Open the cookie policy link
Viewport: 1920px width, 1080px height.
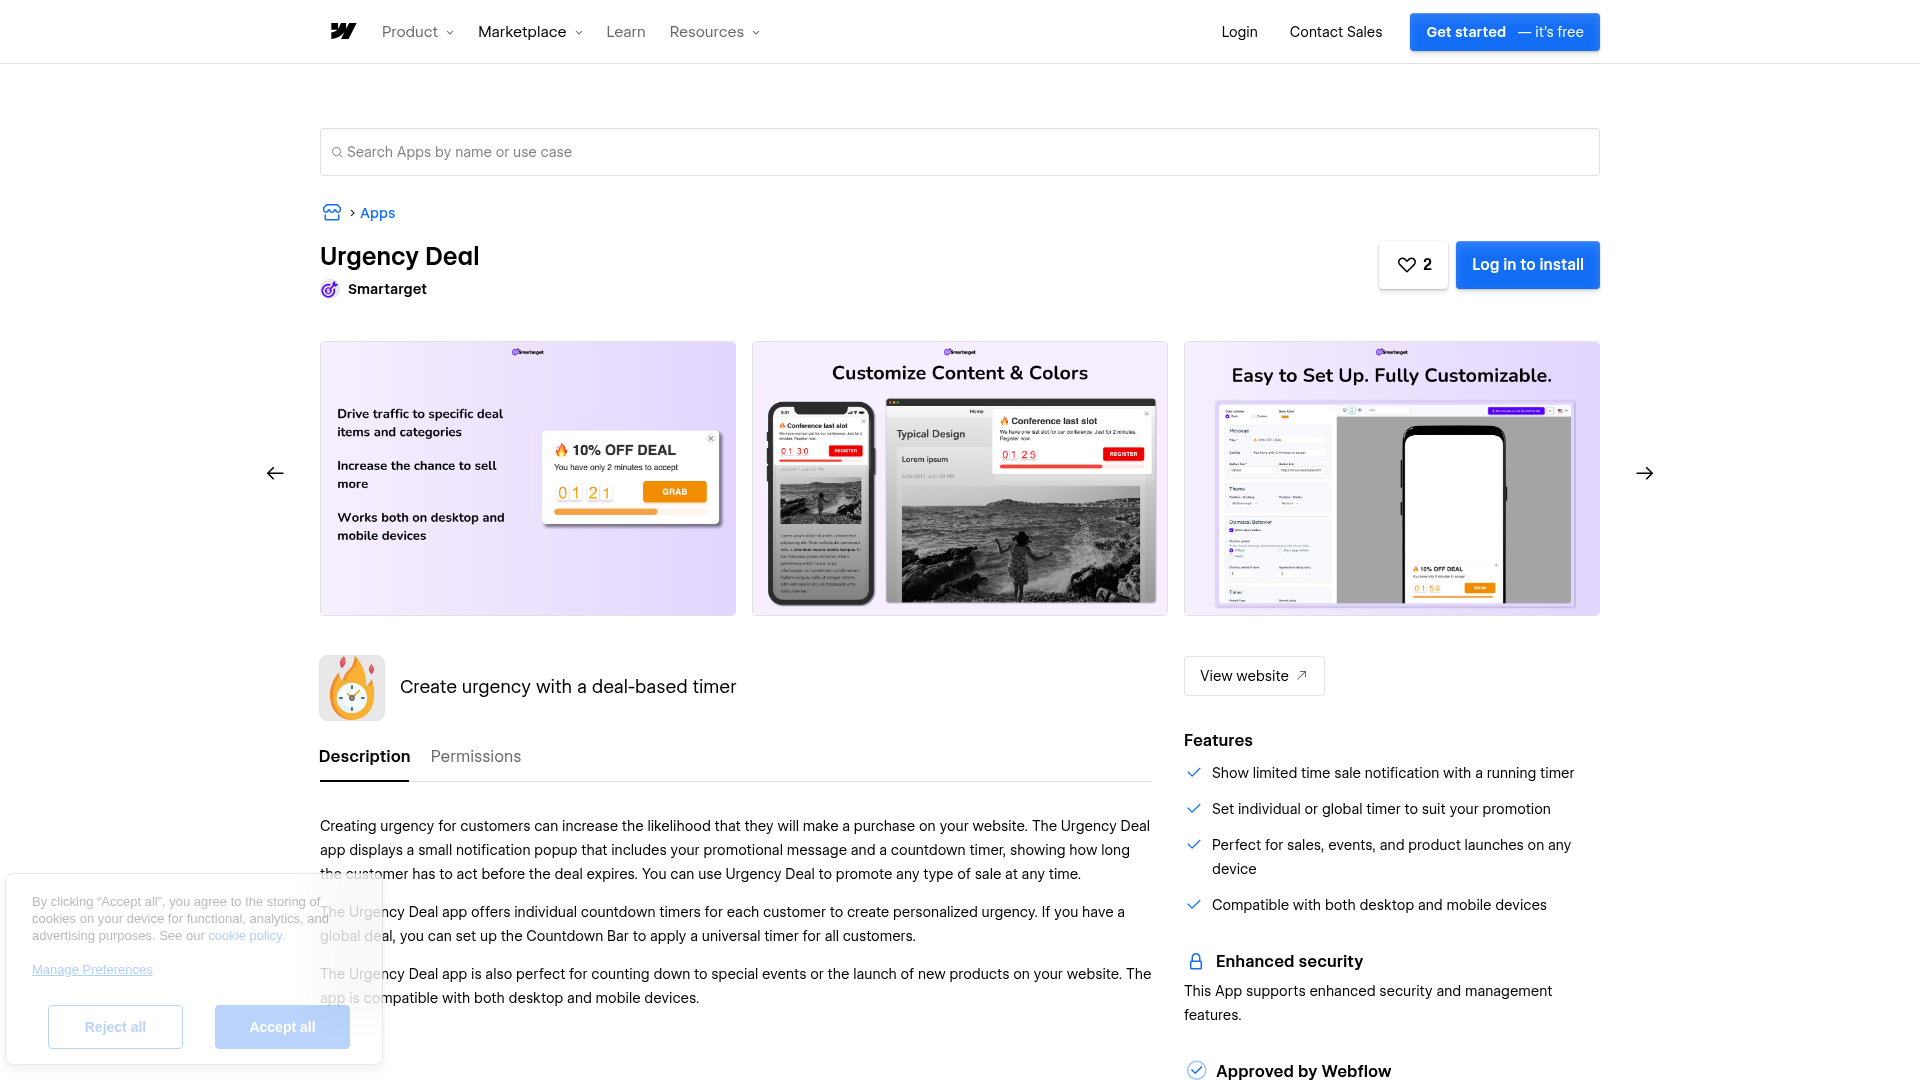point(245,936)
